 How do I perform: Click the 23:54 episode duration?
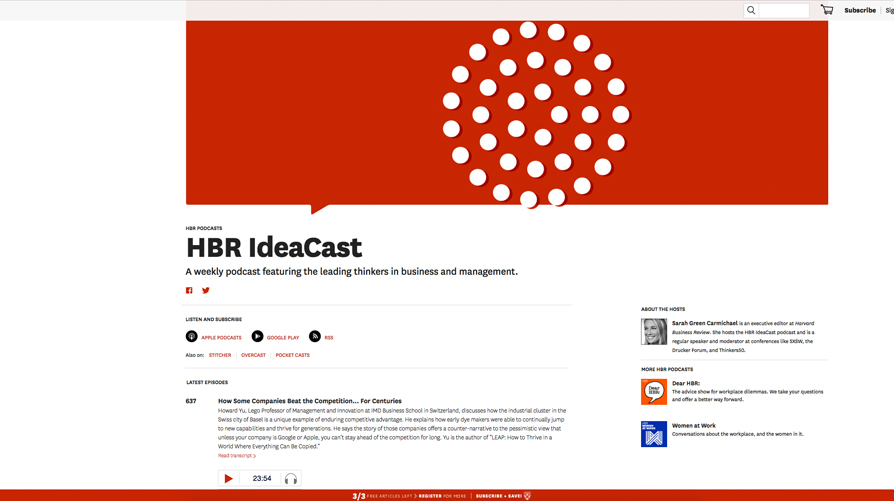point(262,479)
